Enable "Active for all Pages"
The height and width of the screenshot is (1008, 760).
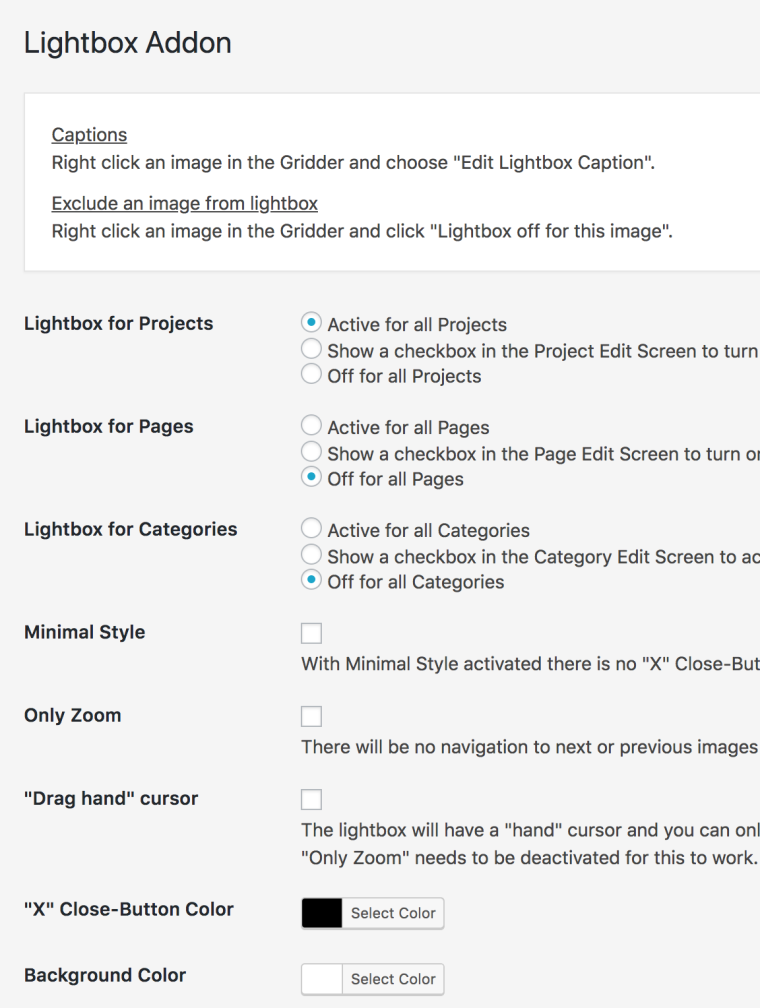click(x=311, y=427)
